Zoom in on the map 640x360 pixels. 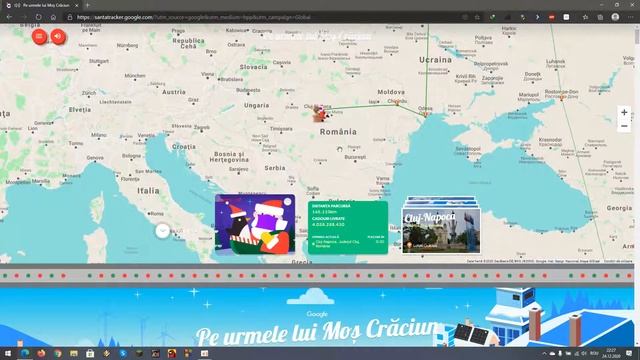pyautogui.click(x=624, y=112)
